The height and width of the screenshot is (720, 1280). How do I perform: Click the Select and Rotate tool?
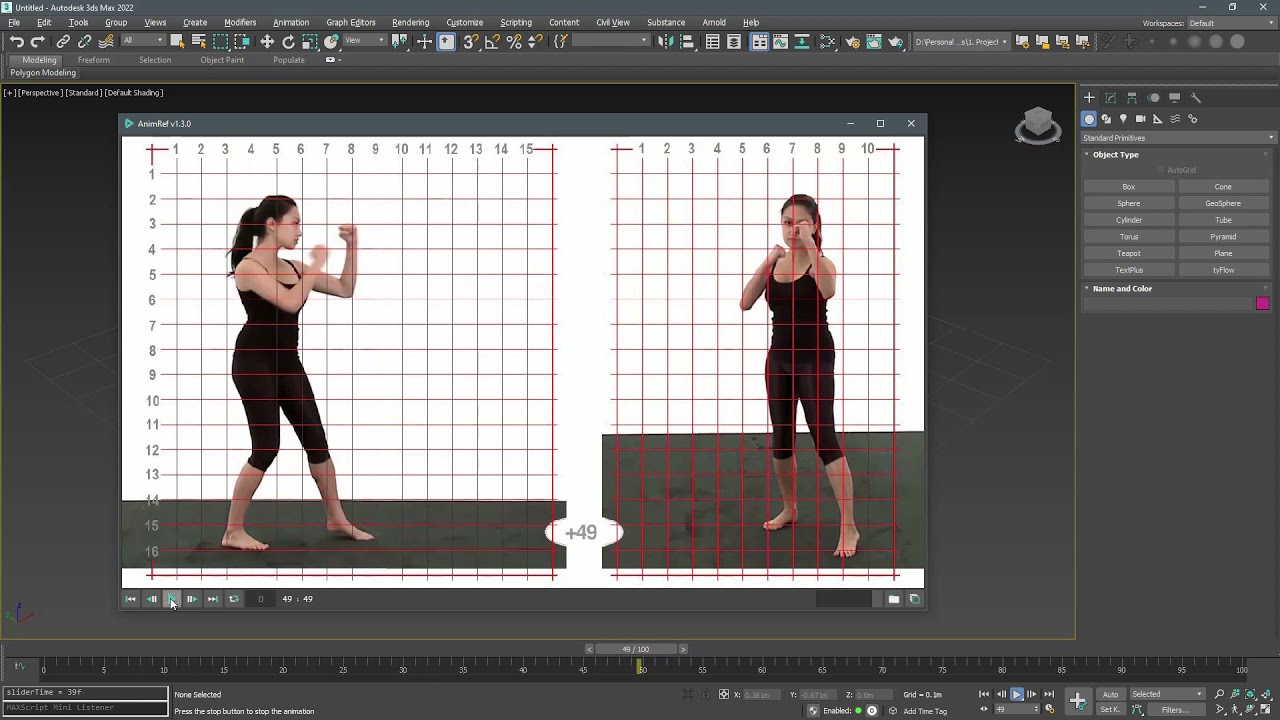(288, 41)
